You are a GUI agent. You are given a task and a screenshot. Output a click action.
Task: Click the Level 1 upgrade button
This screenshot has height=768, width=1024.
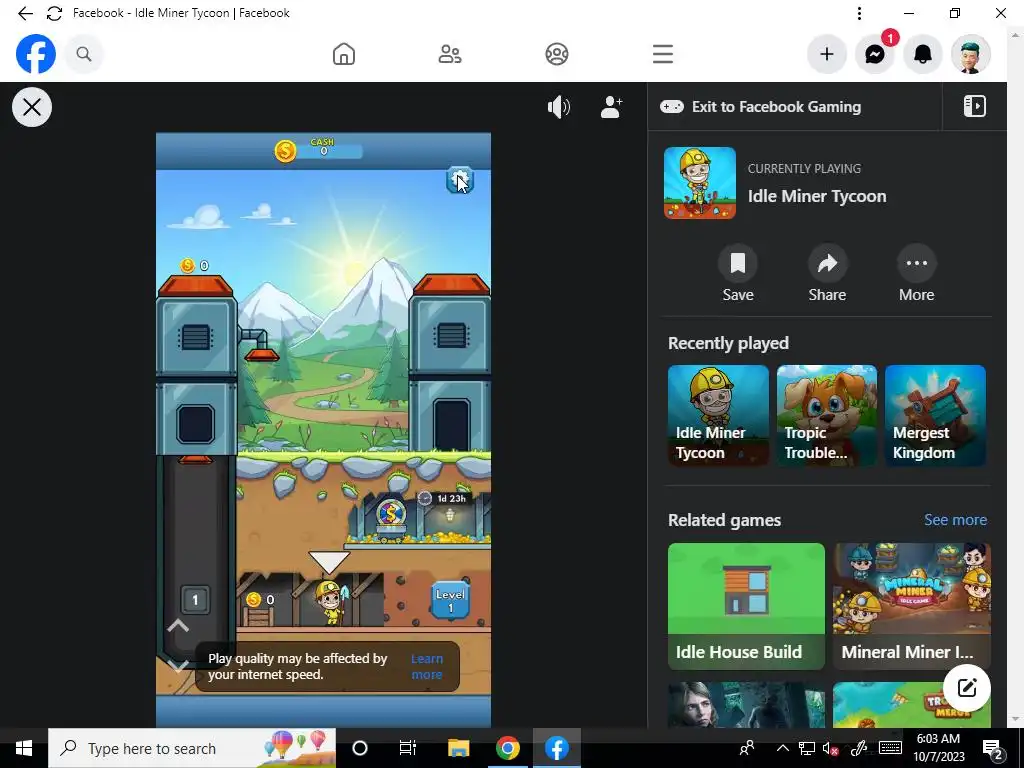(451, 600)
